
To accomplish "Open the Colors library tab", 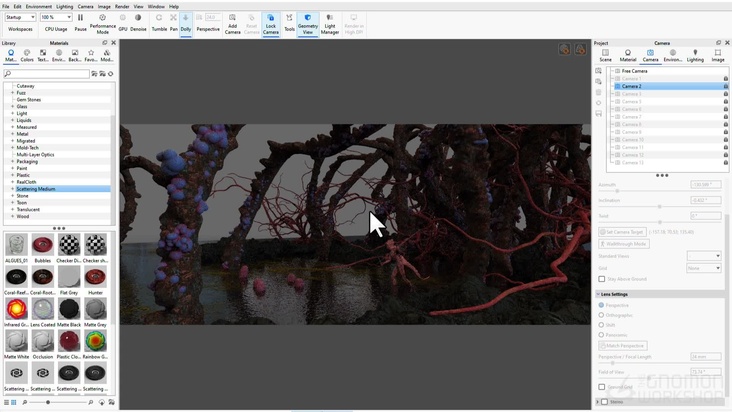I will (x=27, y=56).
